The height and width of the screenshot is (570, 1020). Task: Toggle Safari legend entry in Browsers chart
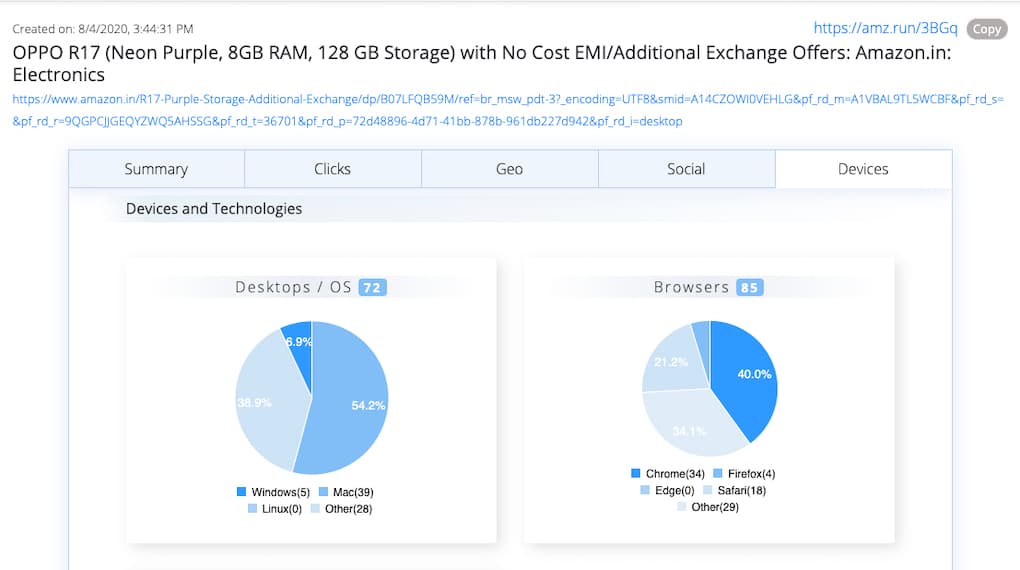pos(734,490)
